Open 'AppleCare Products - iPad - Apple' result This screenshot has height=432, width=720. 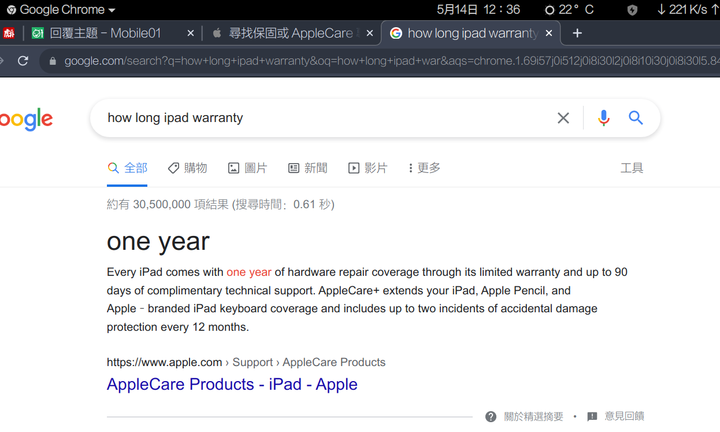(232, 384)
